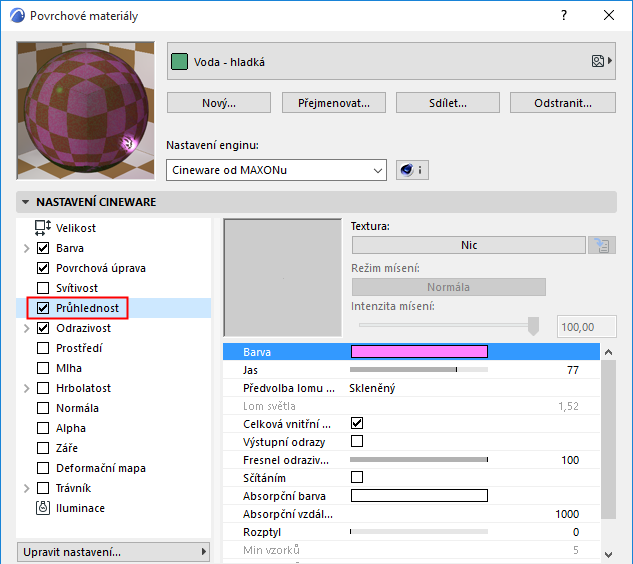Click the Nový... button
Screen dimensions: 633x564
(219, 103)
